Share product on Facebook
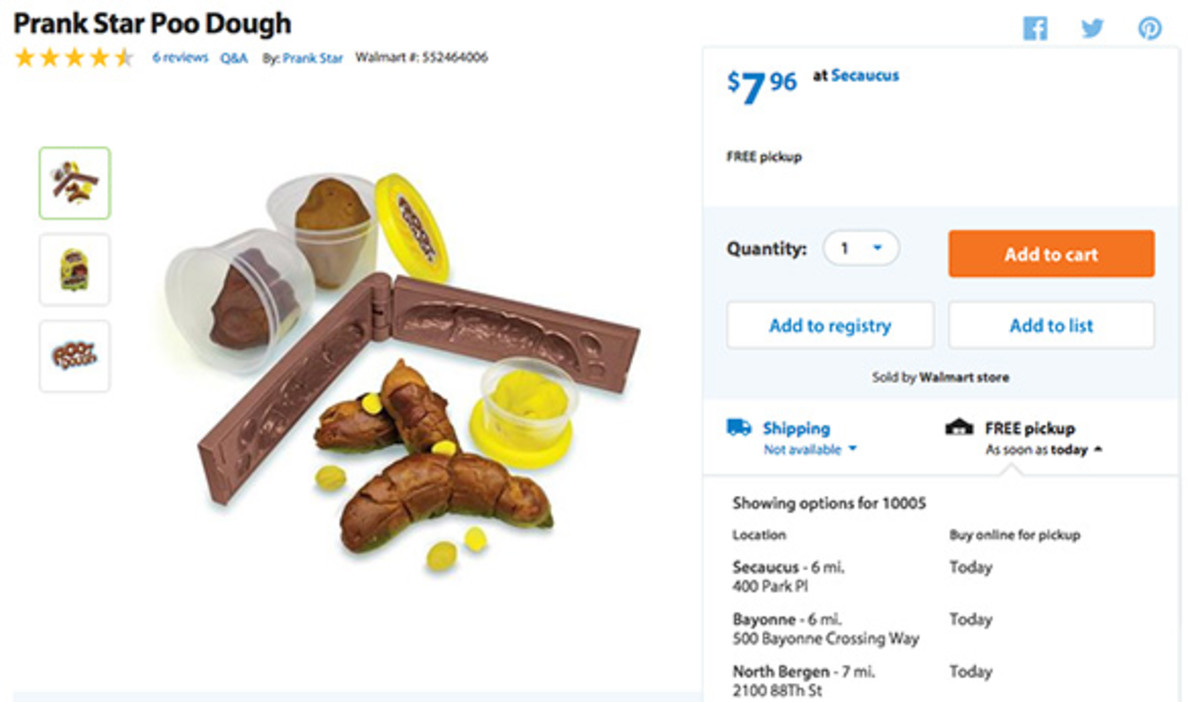Viewport: 1200px width, 702px height. [x=1036, y=29]
